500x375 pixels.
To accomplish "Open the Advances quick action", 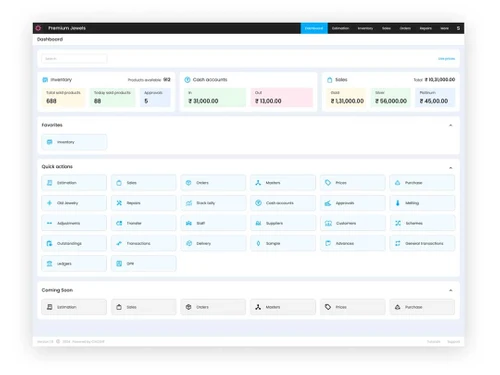I will click(353, 243).
